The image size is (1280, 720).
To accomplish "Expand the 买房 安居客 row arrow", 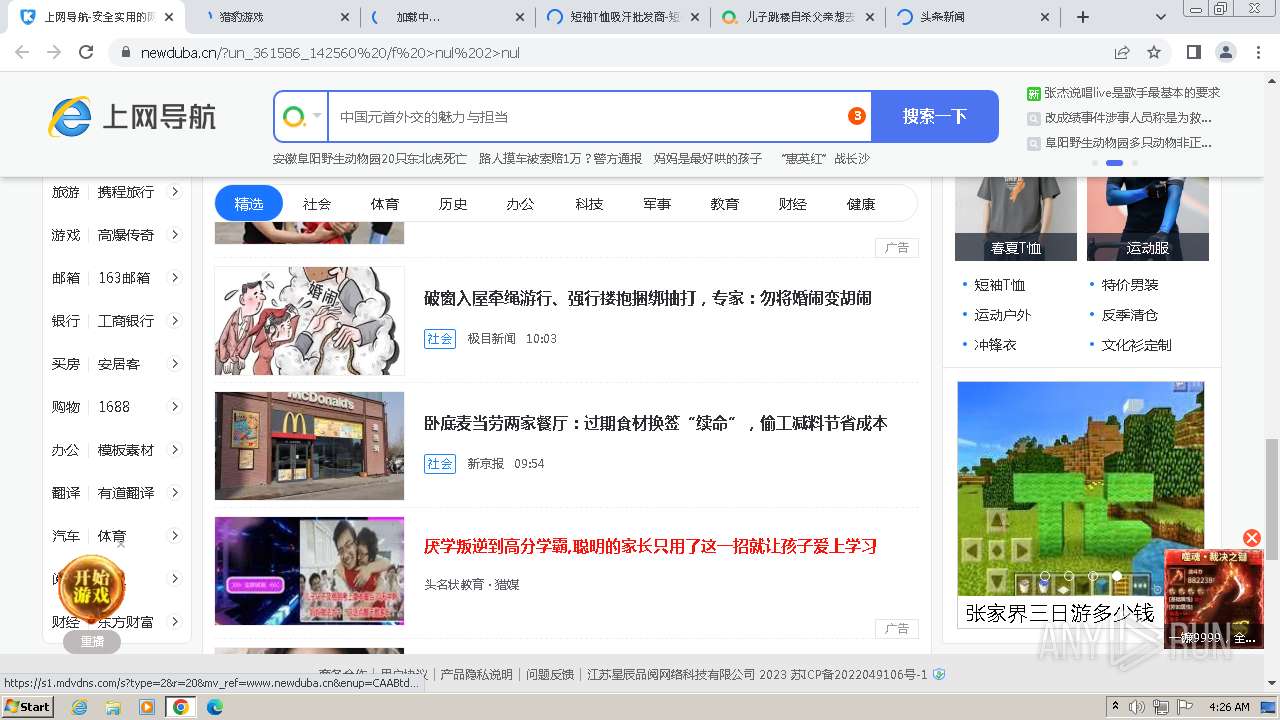I will 174,363.
